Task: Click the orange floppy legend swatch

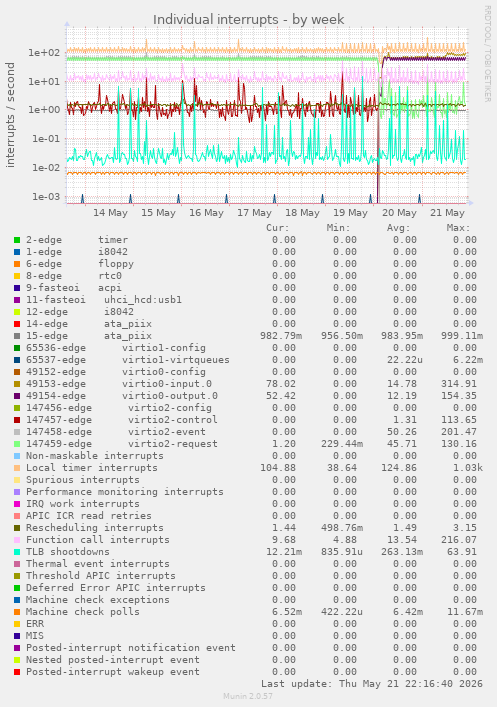Action: (17, 264)
